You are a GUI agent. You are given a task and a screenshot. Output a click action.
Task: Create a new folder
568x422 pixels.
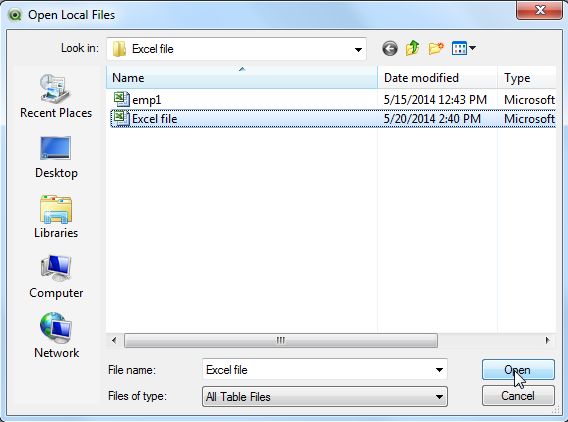pyautogui.click(x=436, y=48)
